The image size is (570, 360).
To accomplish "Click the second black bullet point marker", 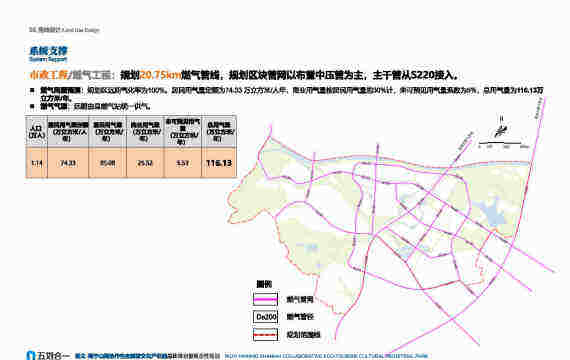I will tap(32, 107).
